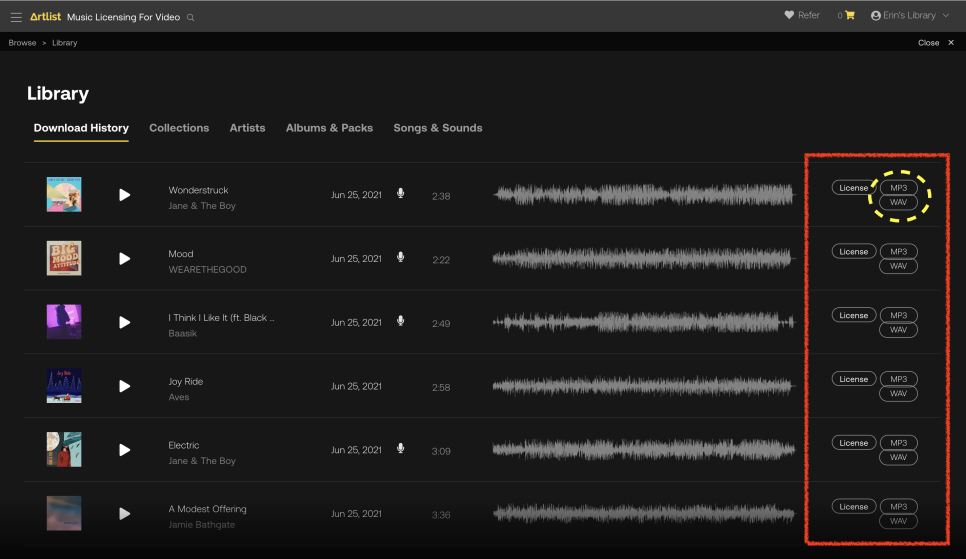The width and height of the screenshot is (966, 559).
Task: Go to Browse in the breadcrumb
Action: pyautogui.click(x=22, y=43)
